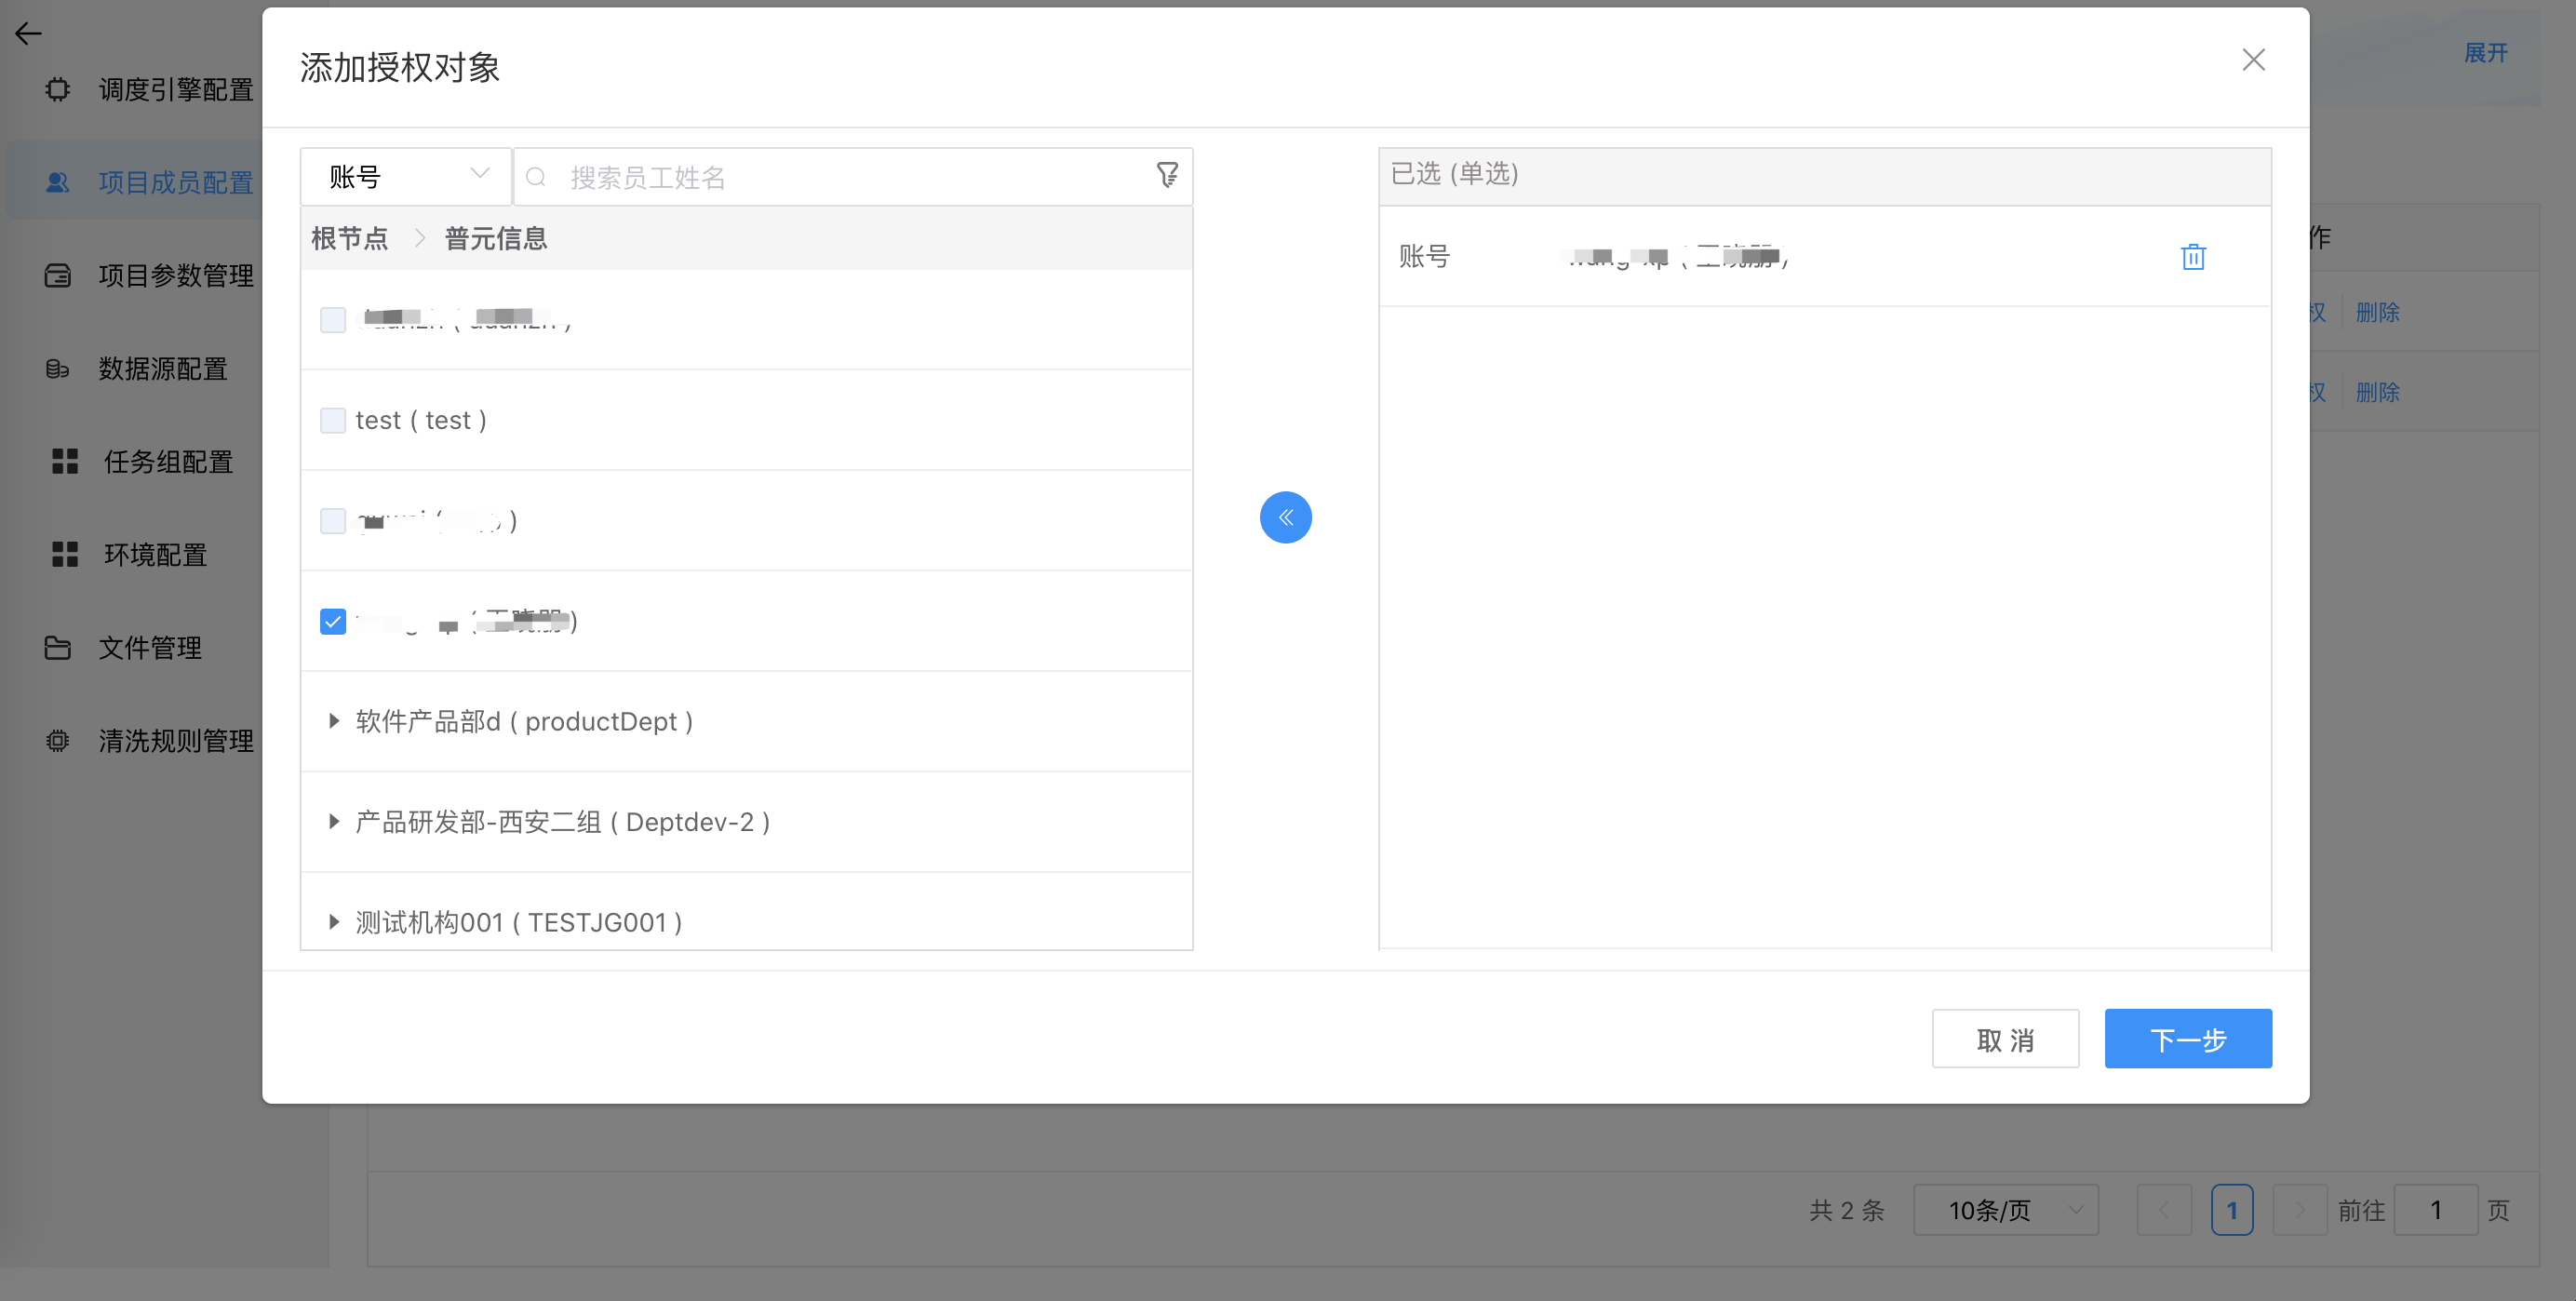Click the blue transfer-back arrow control
This screenshot has width=2576, height=1301.
tap(1286, 517)
